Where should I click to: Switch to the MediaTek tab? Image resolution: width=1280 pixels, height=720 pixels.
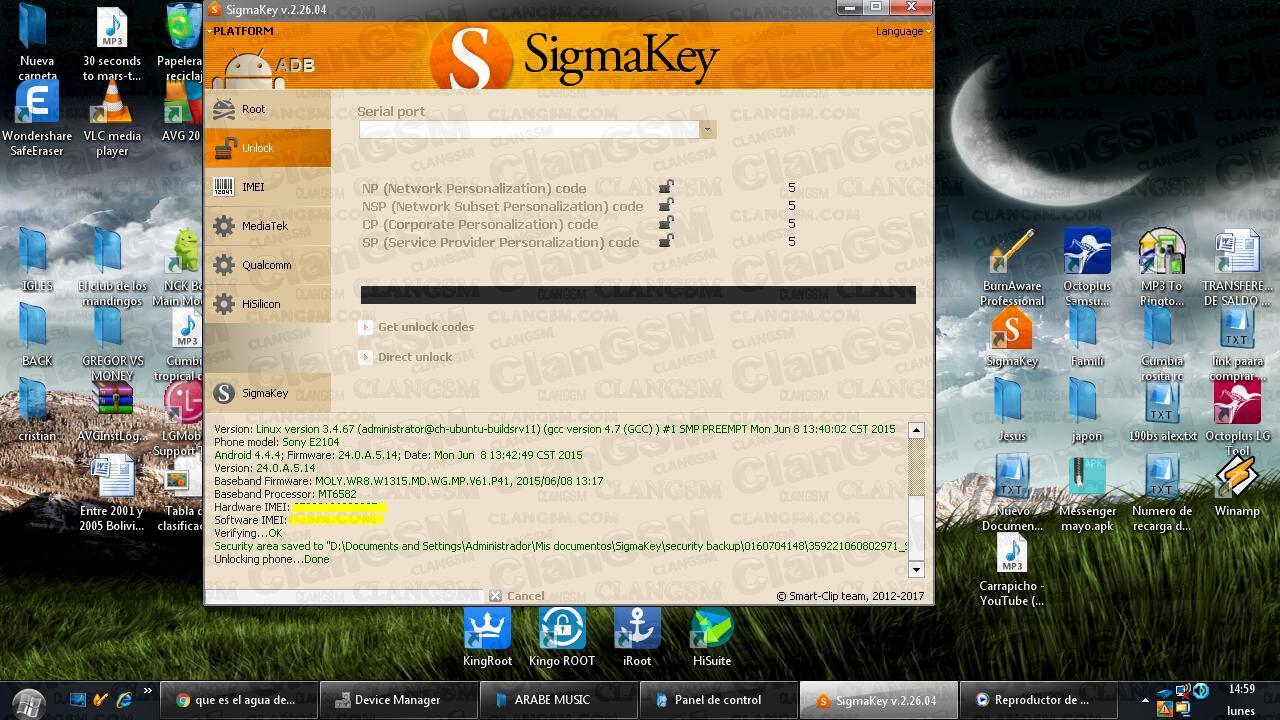(x=267, y=226)
